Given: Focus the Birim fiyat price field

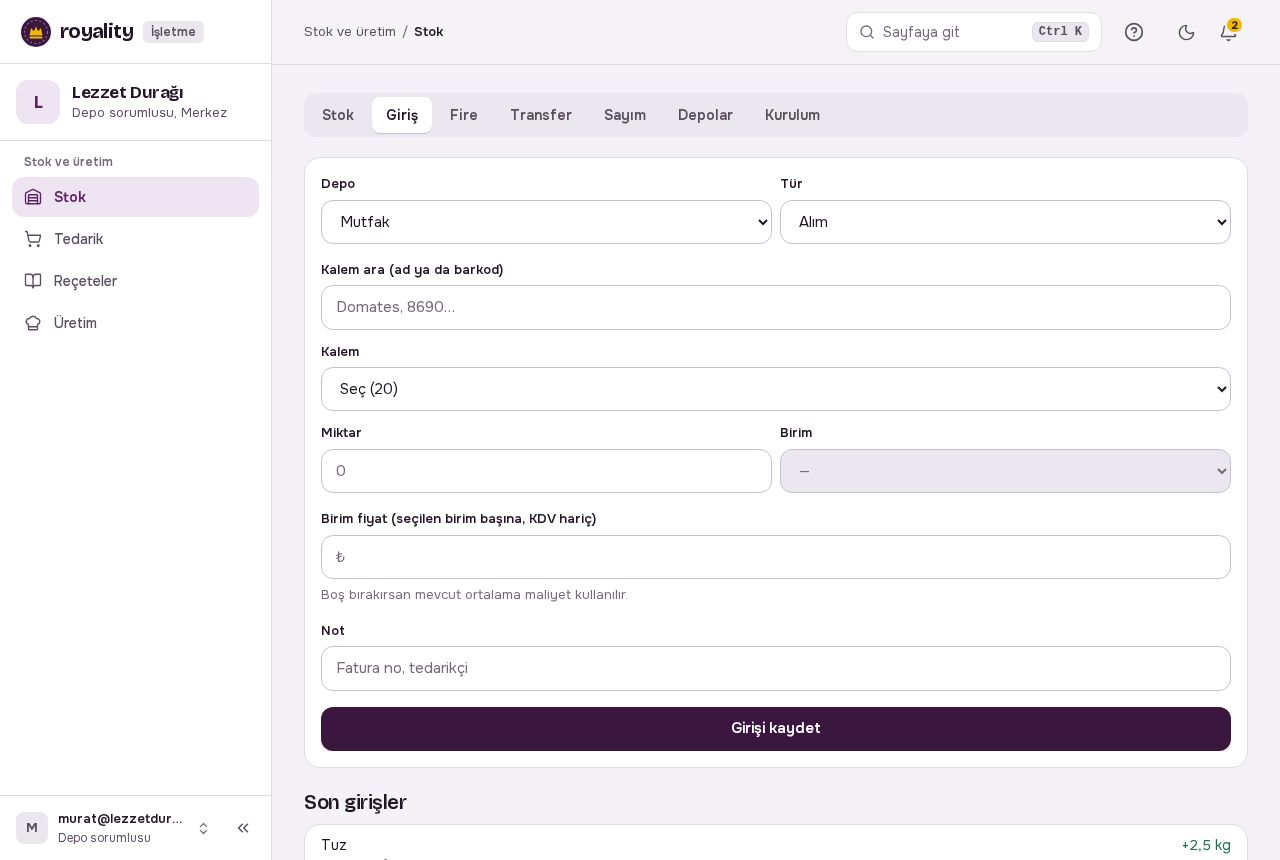Looking at the screenshot, I should (x=776, y=557).
